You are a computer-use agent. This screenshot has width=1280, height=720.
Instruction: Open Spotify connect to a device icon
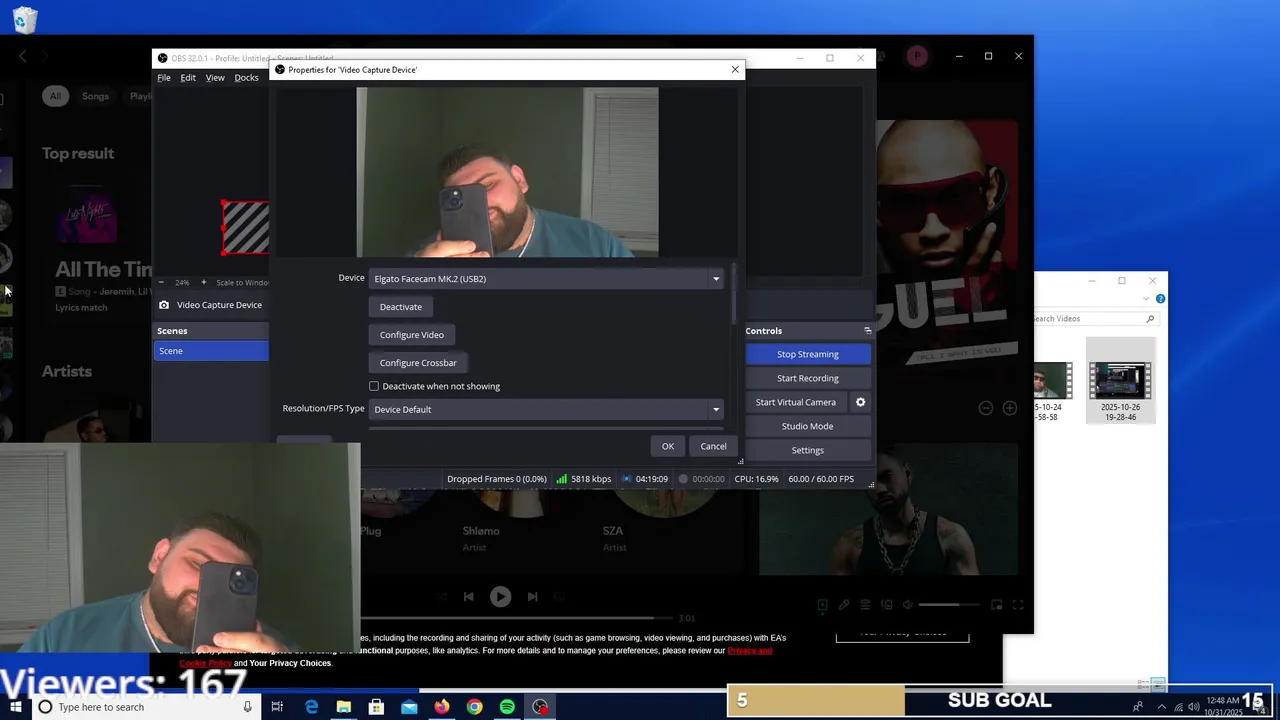click(x=887, y=605)
